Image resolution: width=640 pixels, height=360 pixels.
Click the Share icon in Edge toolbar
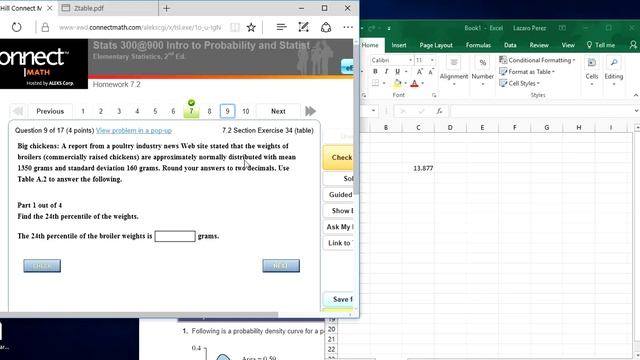coord(326,27)
